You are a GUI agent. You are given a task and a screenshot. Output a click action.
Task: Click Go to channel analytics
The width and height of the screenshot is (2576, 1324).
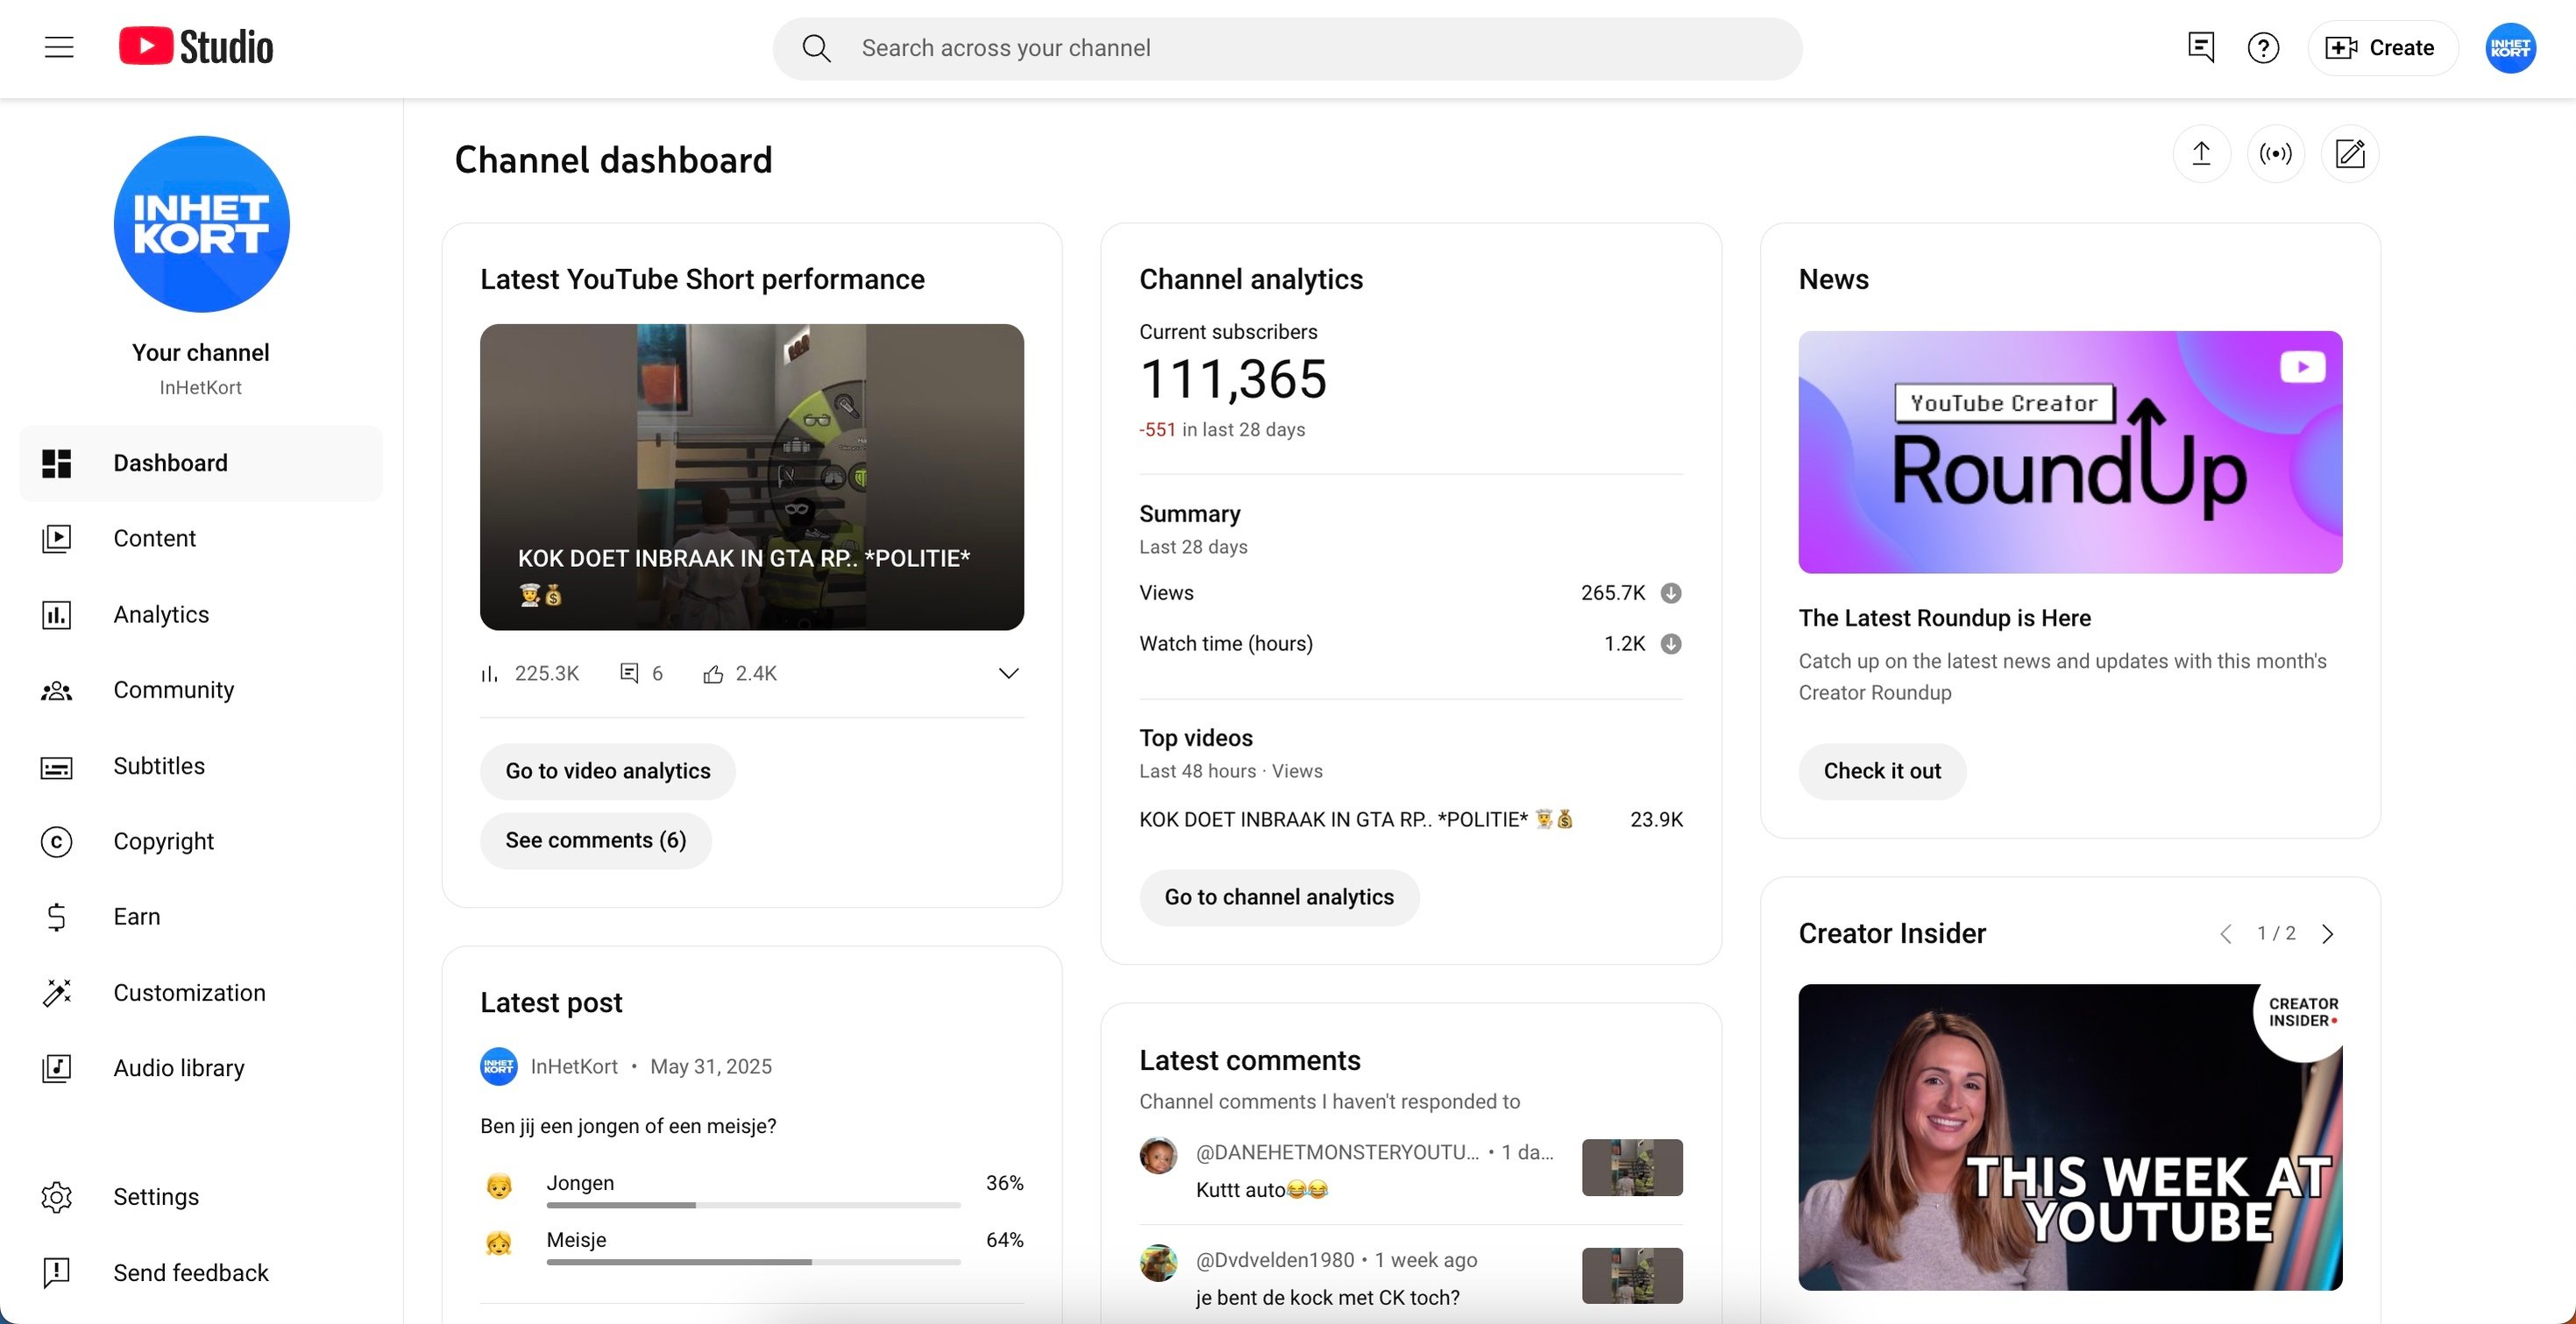[1278, 897]
